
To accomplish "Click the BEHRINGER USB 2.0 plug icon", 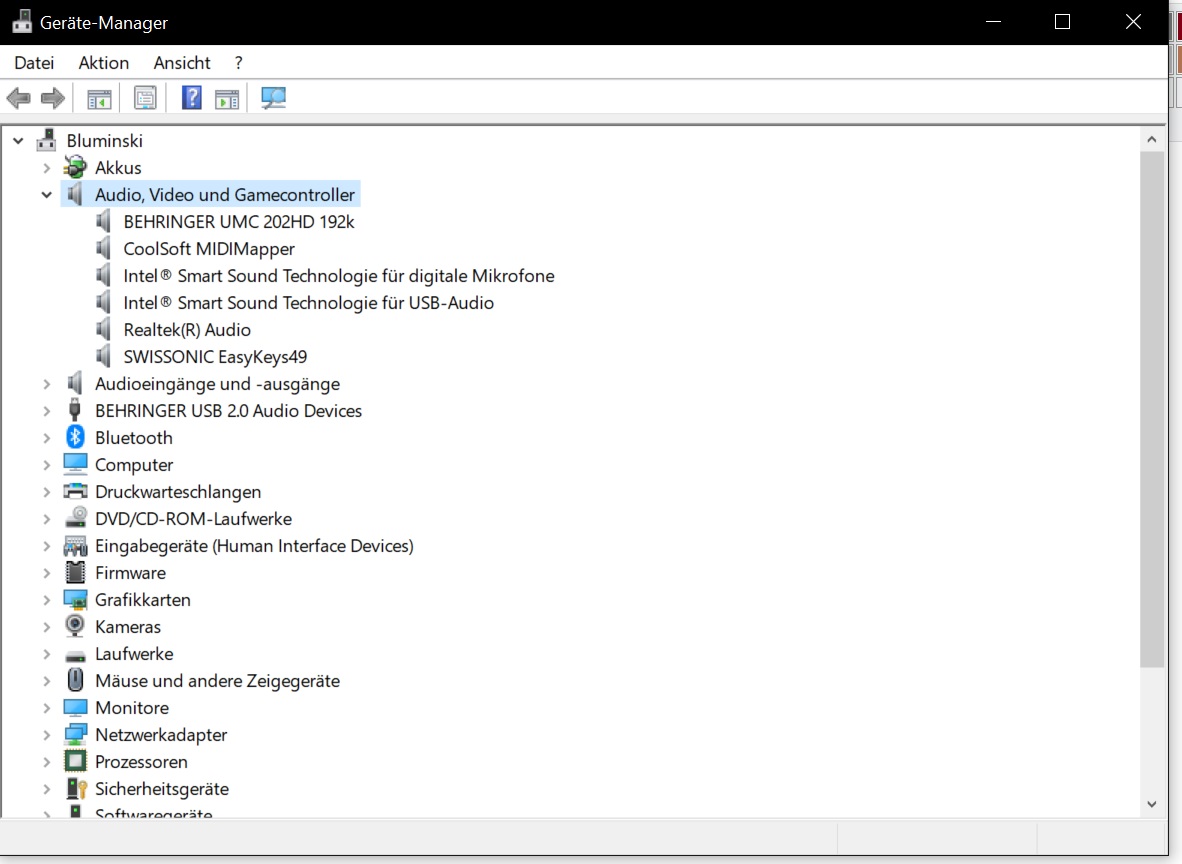I will click(75, 410).
